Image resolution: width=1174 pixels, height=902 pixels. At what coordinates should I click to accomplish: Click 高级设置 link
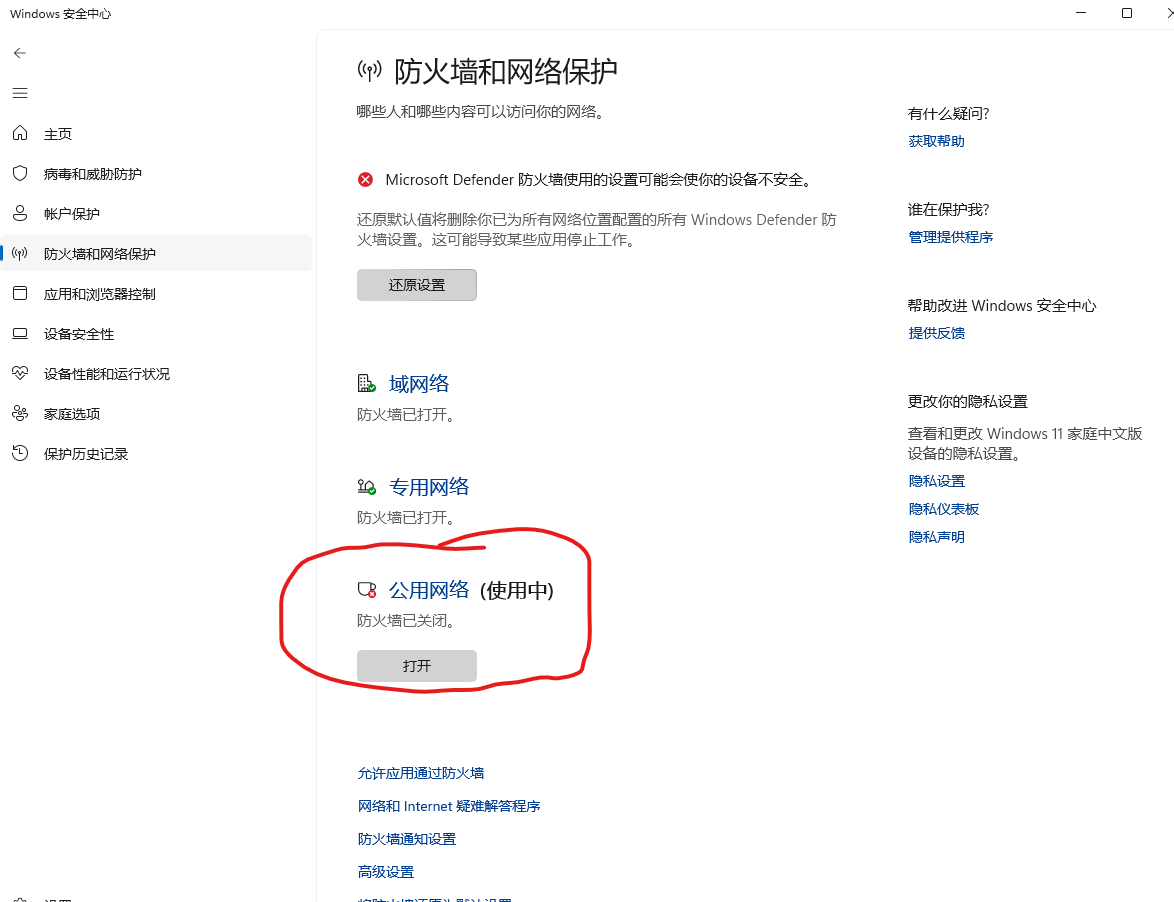(x=386, y=872)
